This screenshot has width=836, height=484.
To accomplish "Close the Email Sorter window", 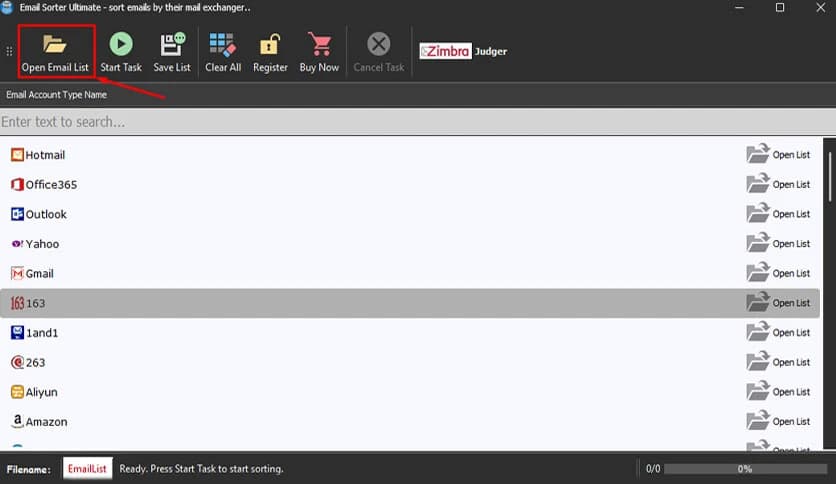I will click(x=821, y=7).
